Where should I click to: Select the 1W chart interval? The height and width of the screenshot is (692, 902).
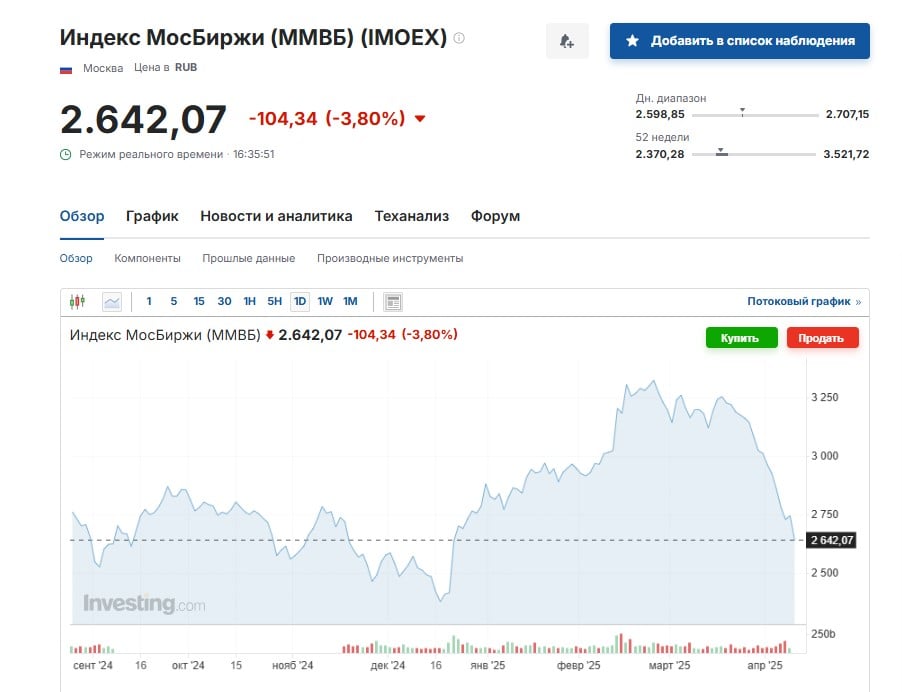coord(325,301)
